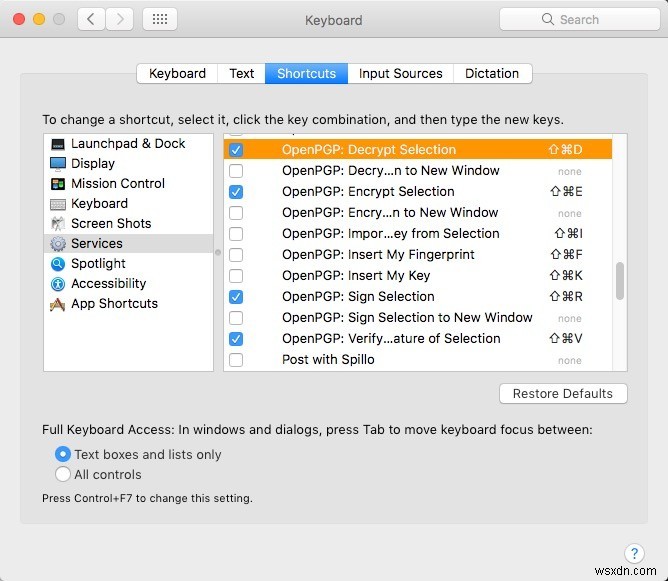Click ⇧⌘K shortcut for Insert My Key
Image resolution: width=668 pixels, height=581 pixels.
[x=566, y=276]
